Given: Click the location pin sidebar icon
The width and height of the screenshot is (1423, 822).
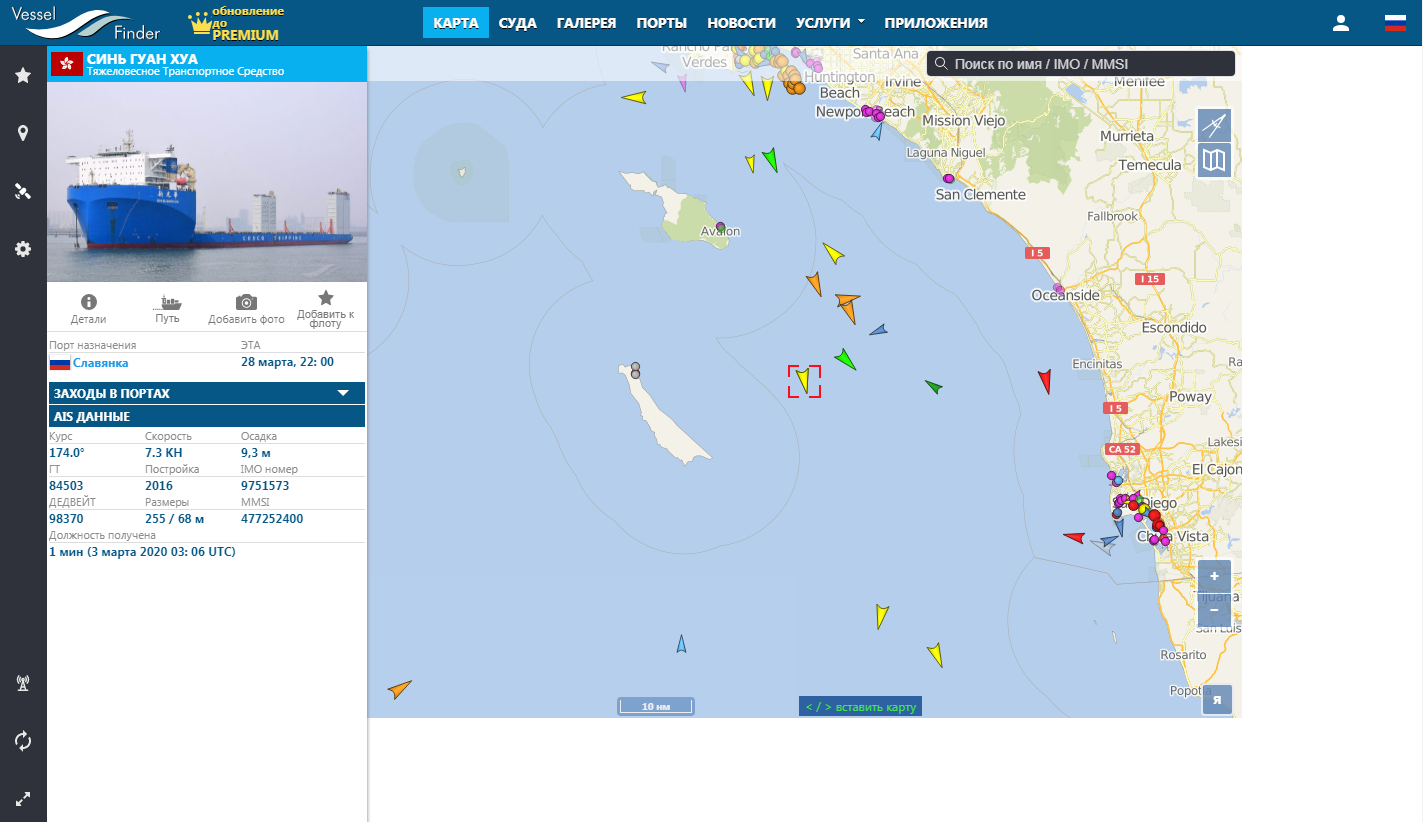Looking at the screenshot, I should pos(23,133).
